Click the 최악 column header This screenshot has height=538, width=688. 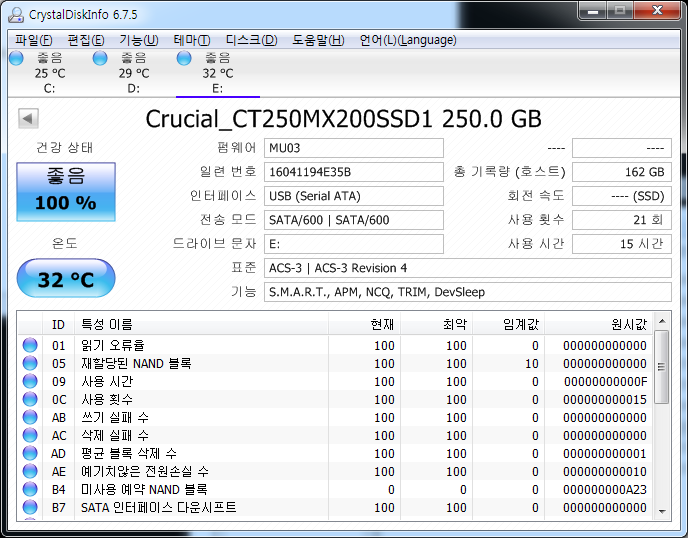click(437, 324)
